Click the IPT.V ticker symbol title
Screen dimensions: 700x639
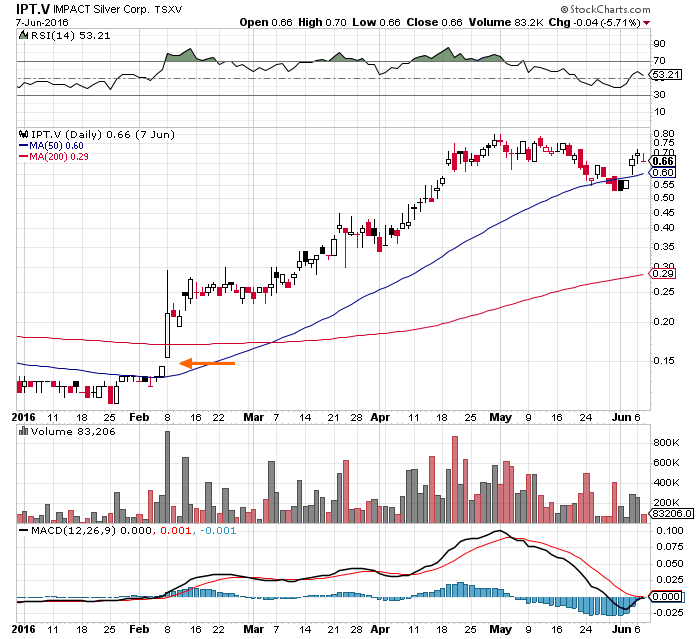pos(33,9)
